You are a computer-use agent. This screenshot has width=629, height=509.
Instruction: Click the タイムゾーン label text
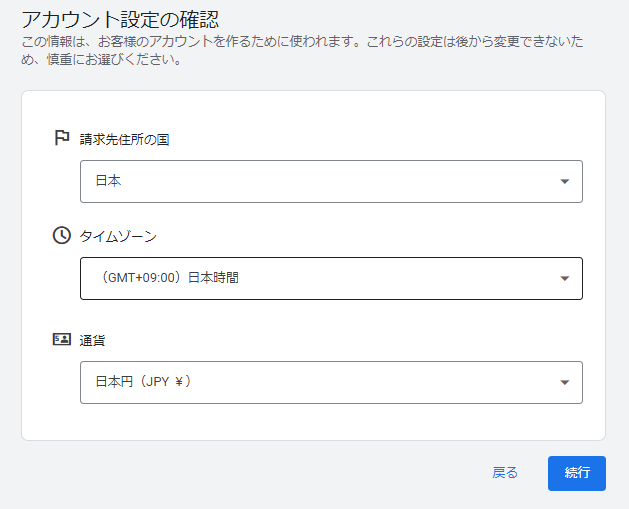coord(118,236)
